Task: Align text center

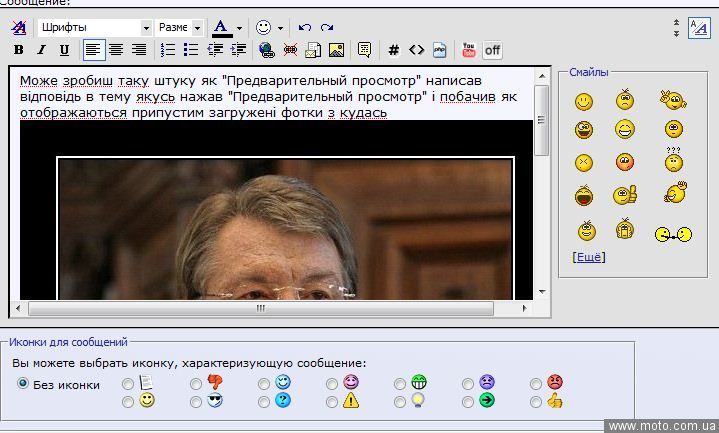Action: (116, 50)
